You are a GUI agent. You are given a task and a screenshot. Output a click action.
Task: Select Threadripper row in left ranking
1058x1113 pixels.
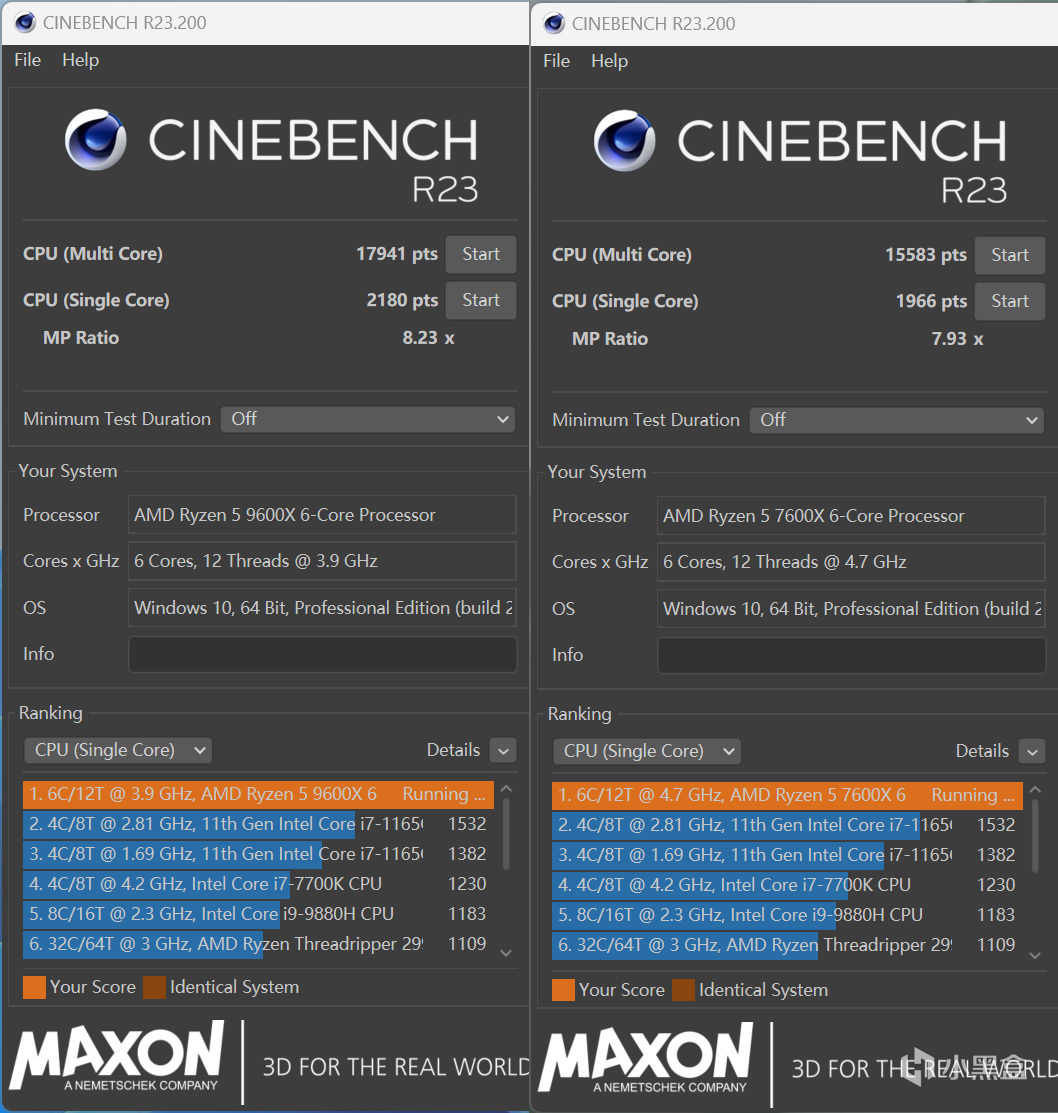(258, 944)
